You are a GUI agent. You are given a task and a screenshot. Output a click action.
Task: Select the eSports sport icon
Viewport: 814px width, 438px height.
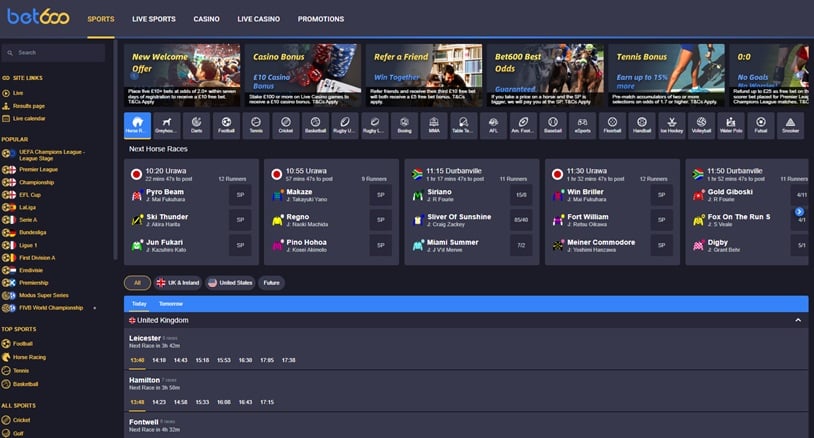point(582,125)
